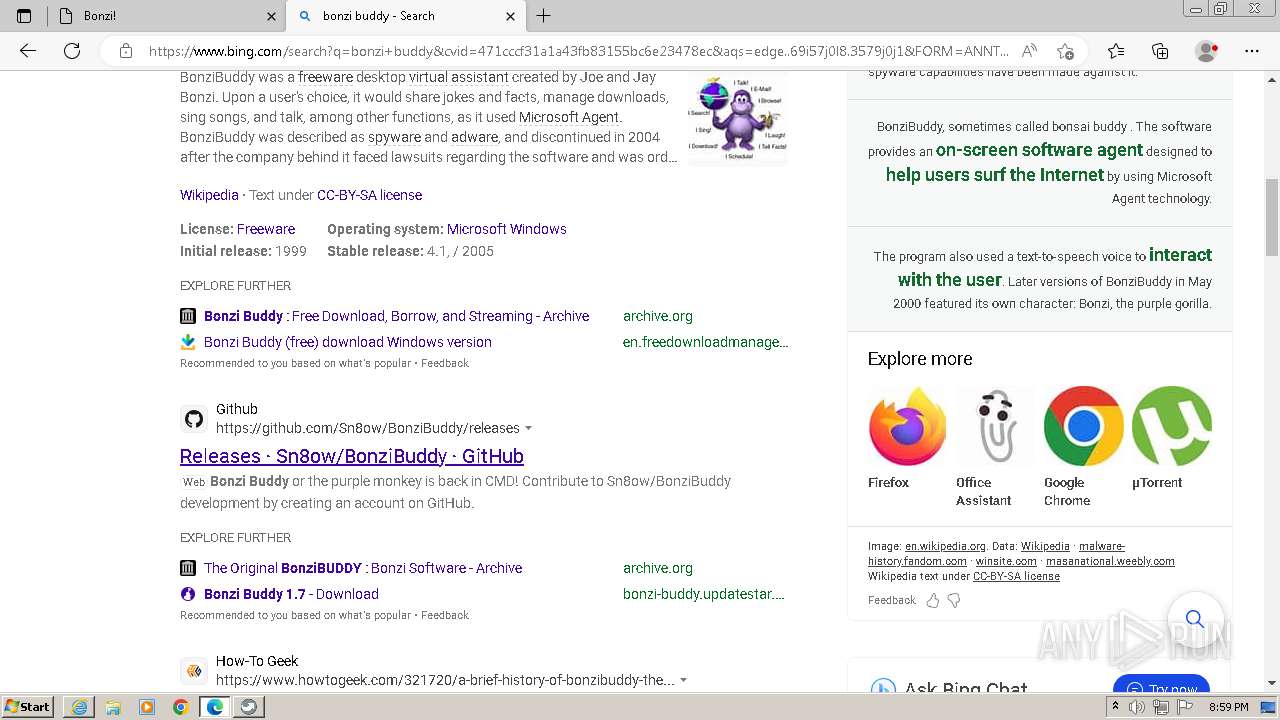This screenshot has width=1280, height=720.
Task: Refresh the current page
Action: pos(72,51)
